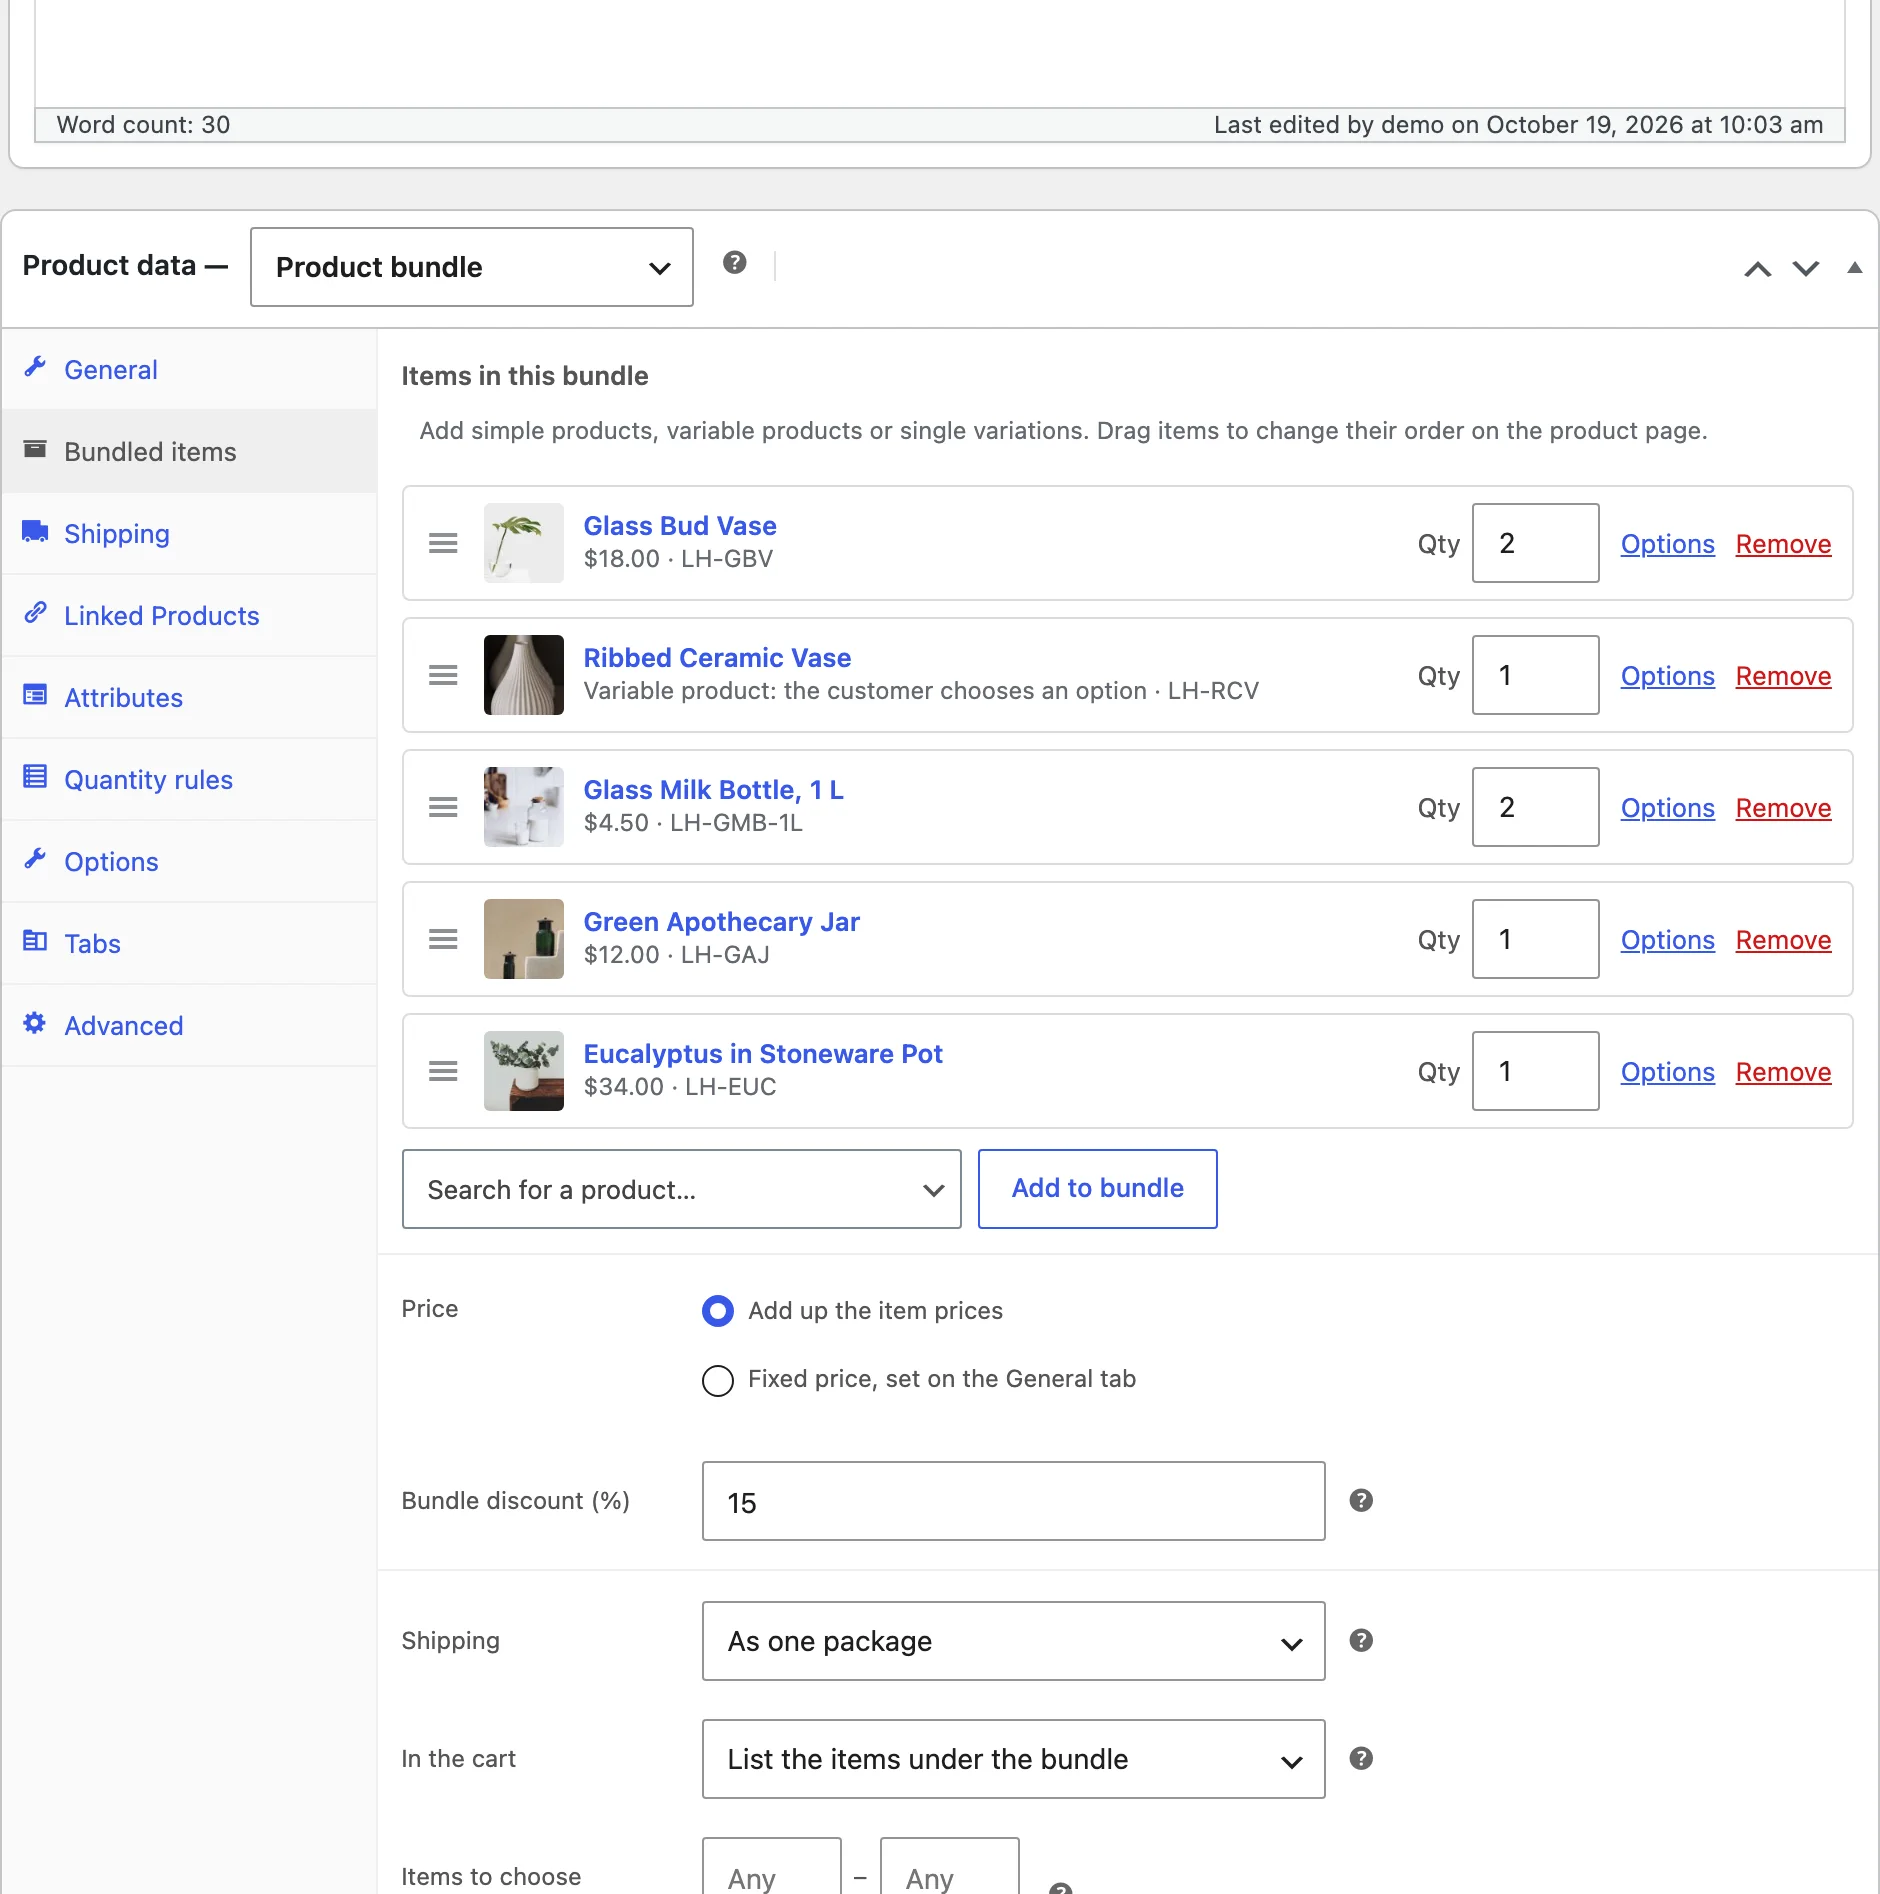Viewport: 1880px width, 1894px height.
Task: Expand the Search for a product dropdown
Action: [x=682, y=1189]
